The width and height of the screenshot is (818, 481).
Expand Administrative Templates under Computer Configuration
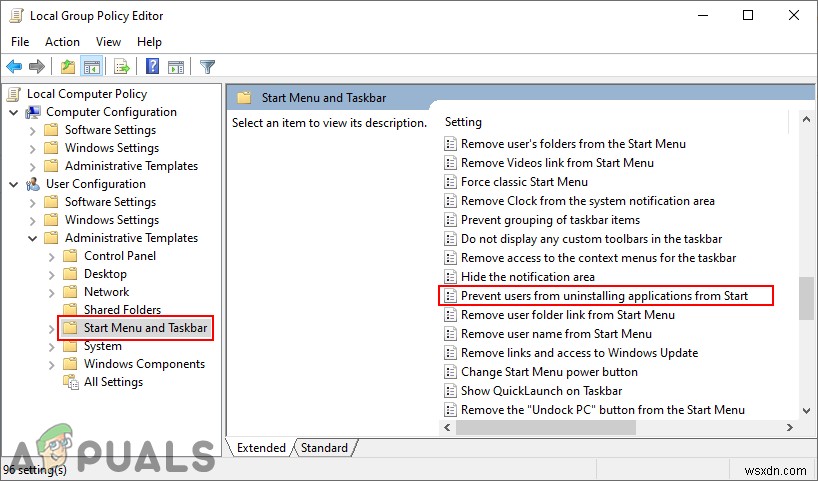click(x=32, y=166)
